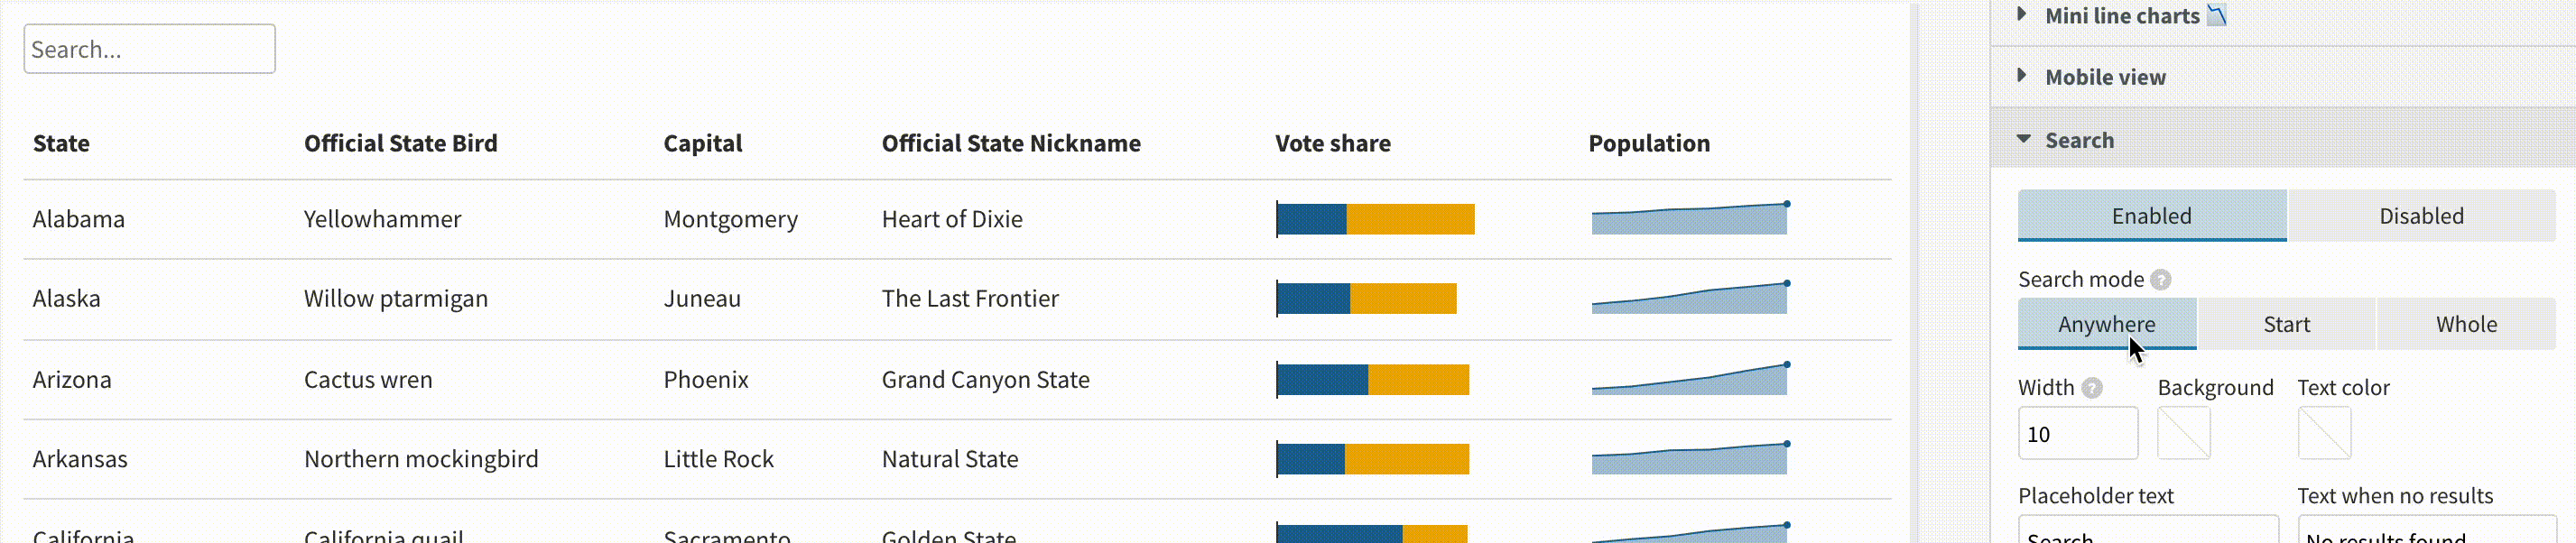The height and width of the screenshot is (543, 2576).
Task: Set search to Enabled
Action: (x=2152, y=216)
